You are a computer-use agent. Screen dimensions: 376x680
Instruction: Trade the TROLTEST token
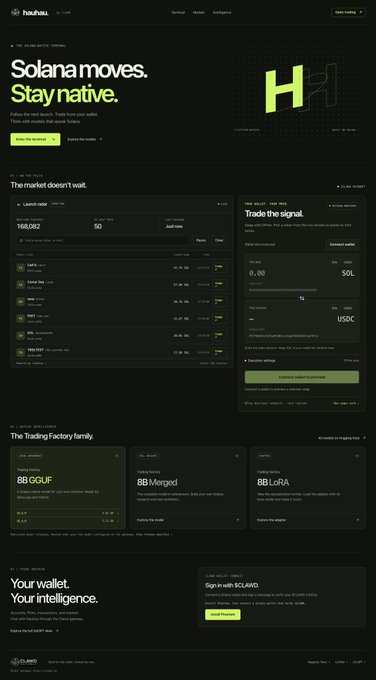tap(219, 352)
